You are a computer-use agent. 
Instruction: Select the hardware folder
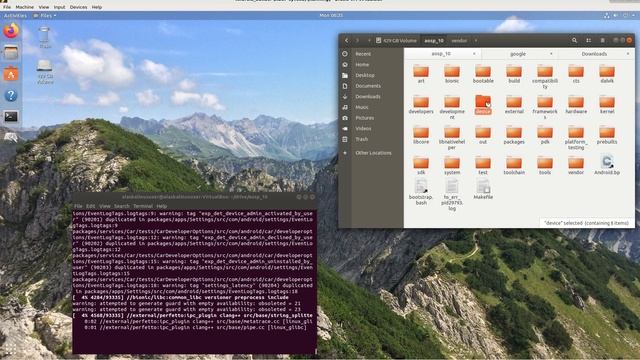click(x=576, y=104)
